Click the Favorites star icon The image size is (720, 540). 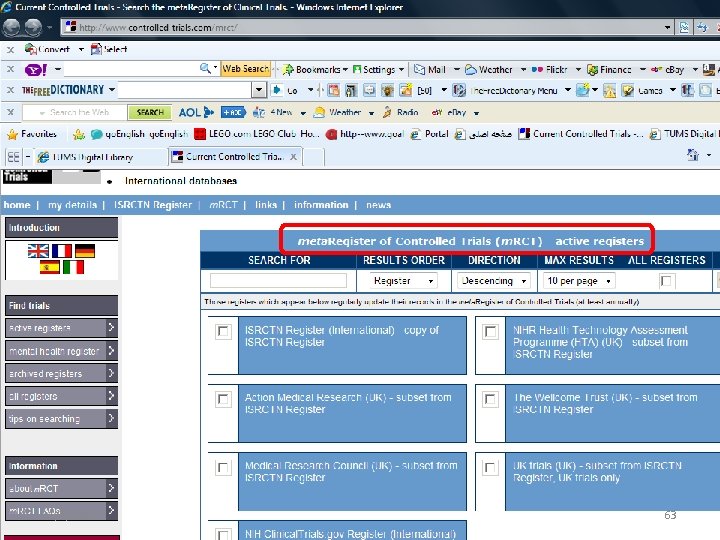12,134
